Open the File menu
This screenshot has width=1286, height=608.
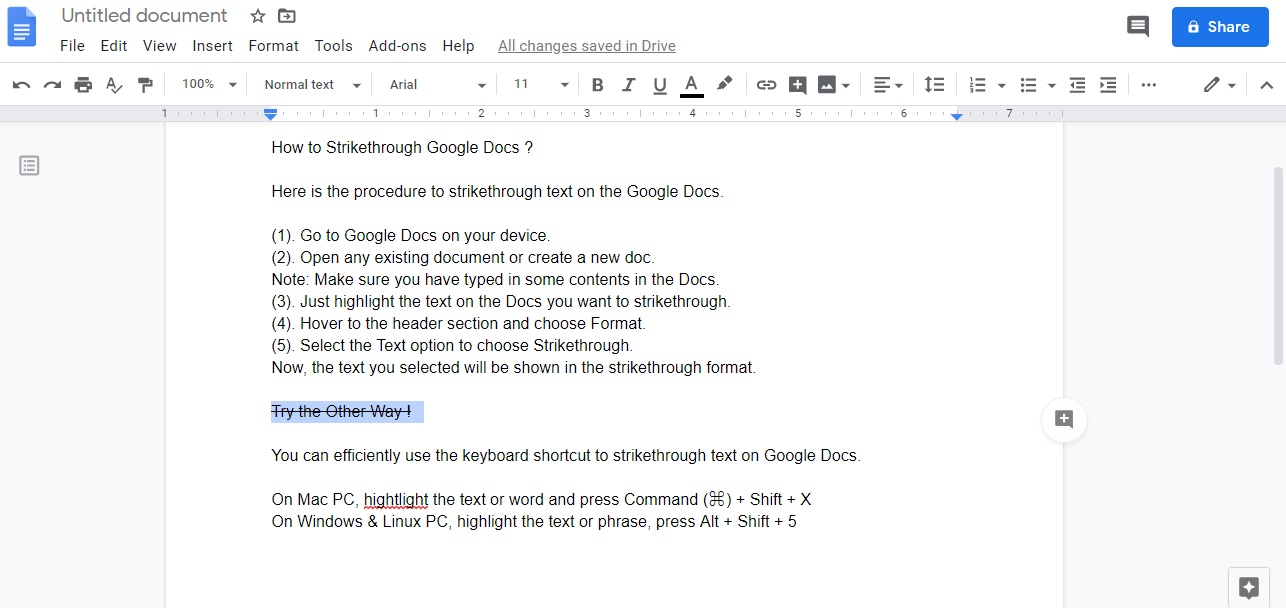pos(72,46)
